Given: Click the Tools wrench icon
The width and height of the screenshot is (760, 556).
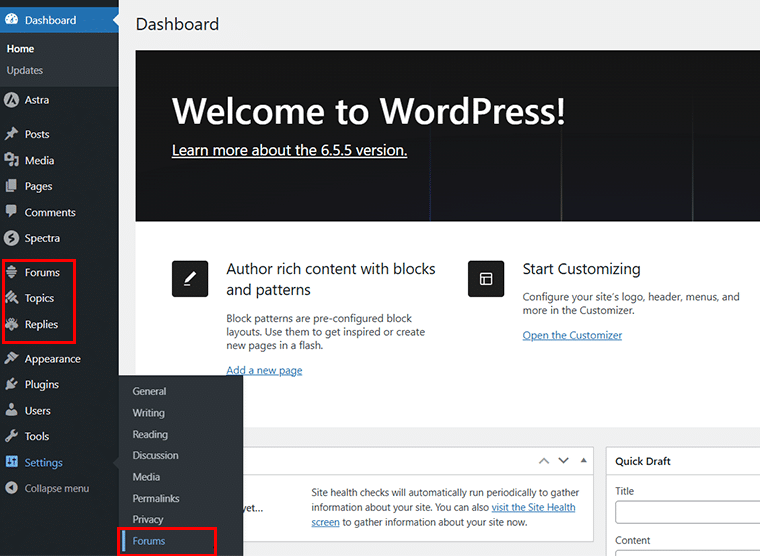Looking at the screenshot, I should point(12,436).
